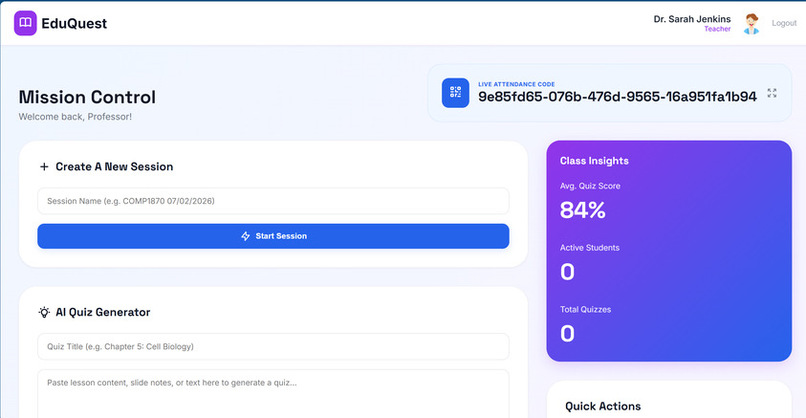806x418 pixels.
Task: Click the Dr. Sarah Jenkins name label
Action: (x=692, y=19)
